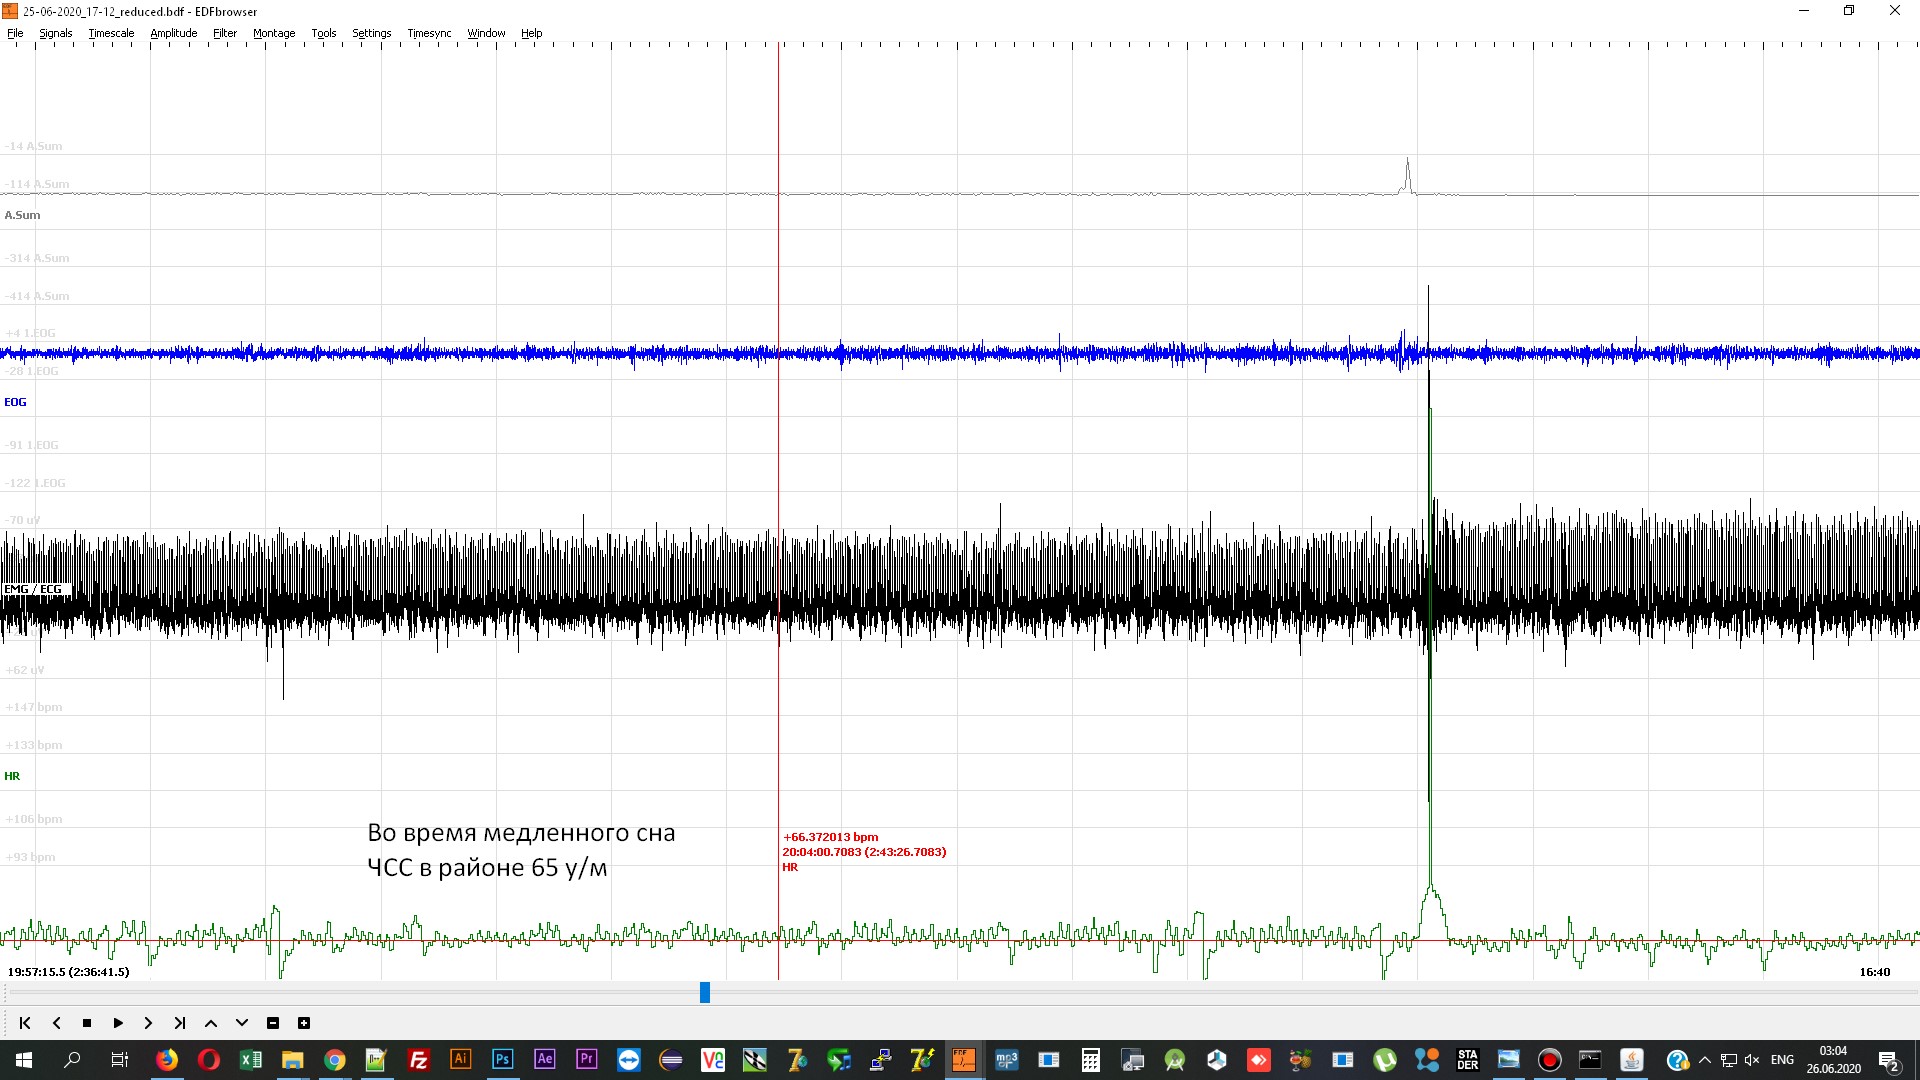This screenshot has height=1080, width=1920.
Task: Open the STADER taskbar icon
Action: pos(1468,1060)
